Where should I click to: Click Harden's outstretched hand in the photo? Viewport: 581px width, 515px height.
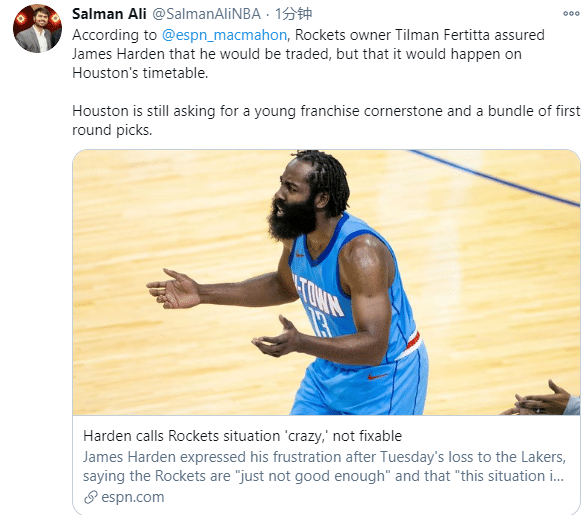173,289
